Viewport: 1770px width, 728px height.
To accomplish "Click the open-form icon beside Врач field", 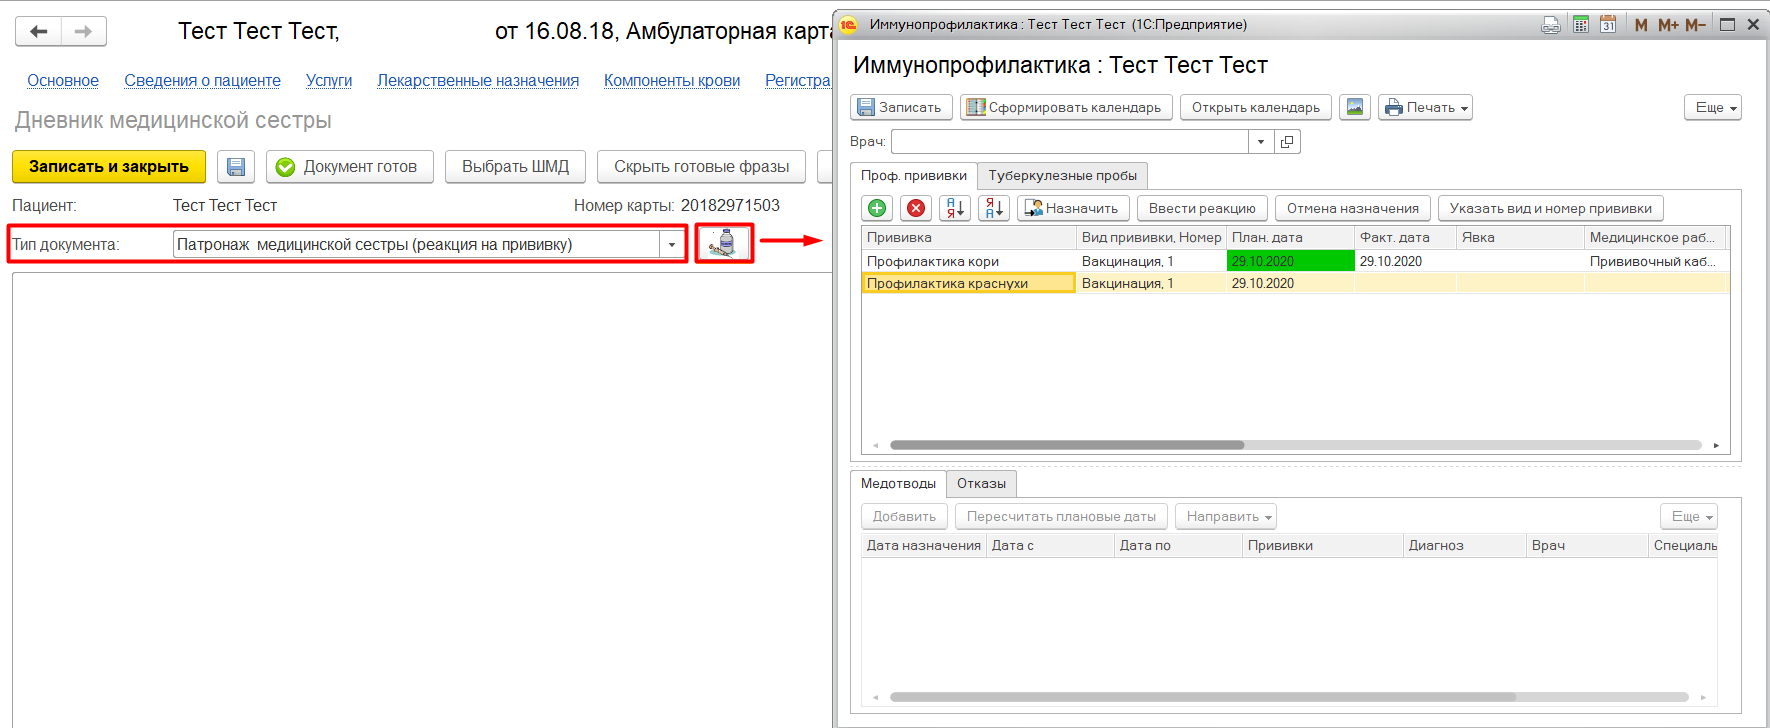I will pyautogui.click(x=1287, y=142).
